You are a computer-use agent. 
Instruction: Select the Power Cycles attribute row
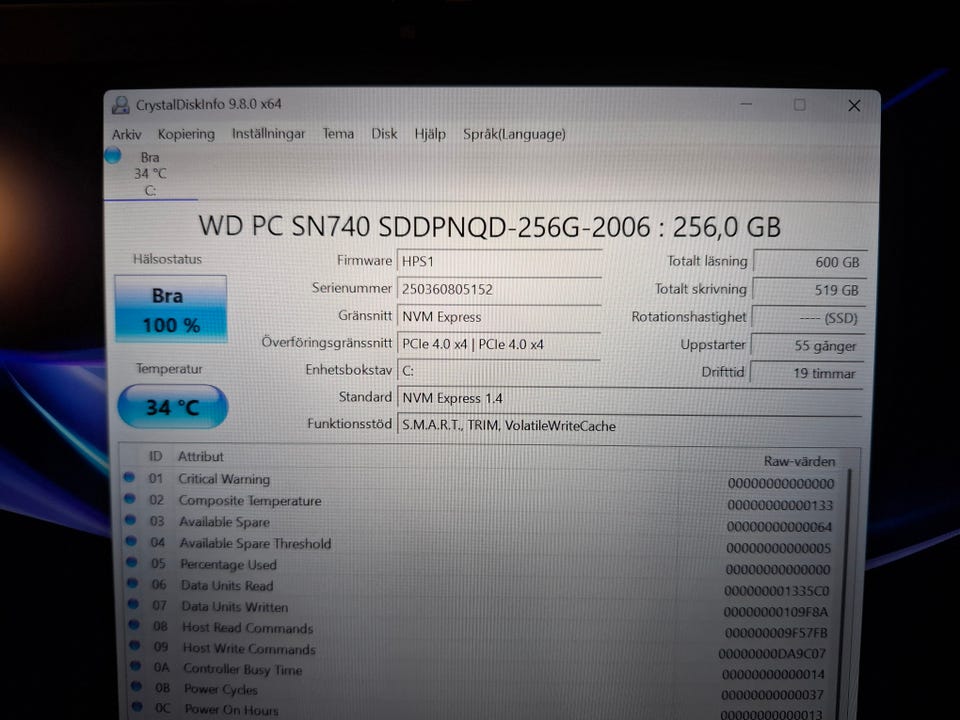click(481, 691)
